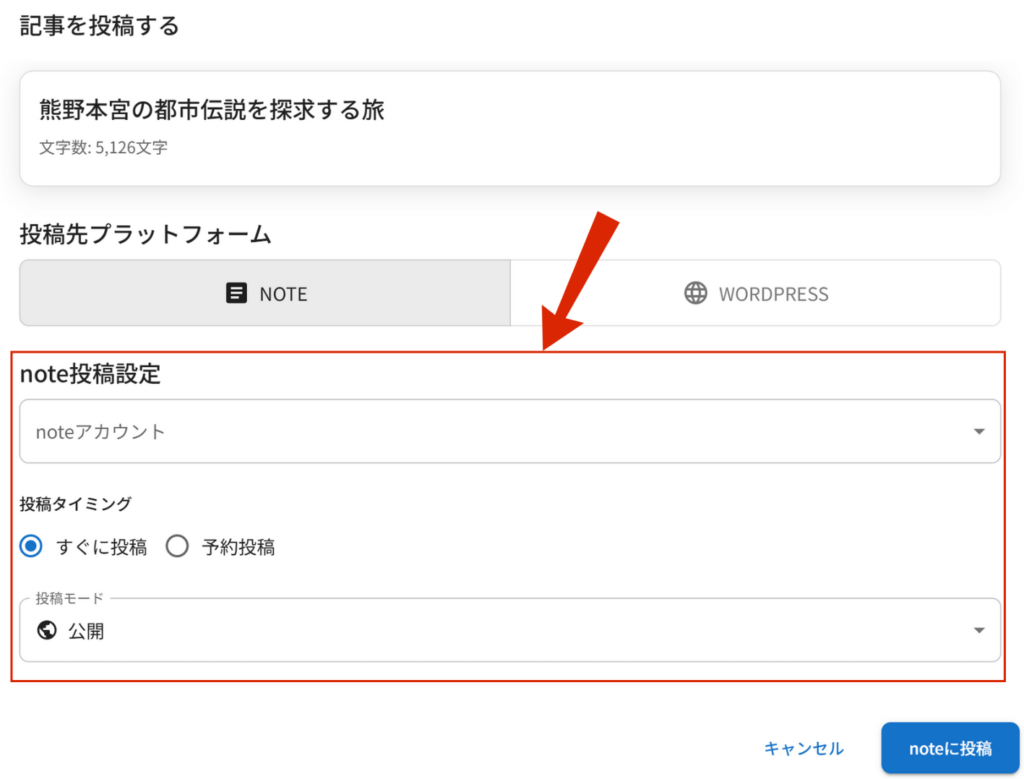The width and height of the screenshot is (1024, 779).
Task: Click the 文字数 5,126文字 count text
Action: click(x=103, y=148)
